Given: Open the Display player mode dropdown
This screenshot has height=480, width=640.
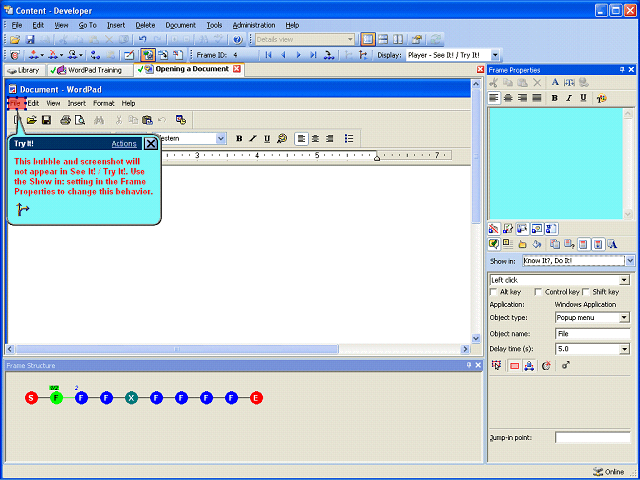Looking at the screenshot, I should pyautogui.click(x=495, y=55).
